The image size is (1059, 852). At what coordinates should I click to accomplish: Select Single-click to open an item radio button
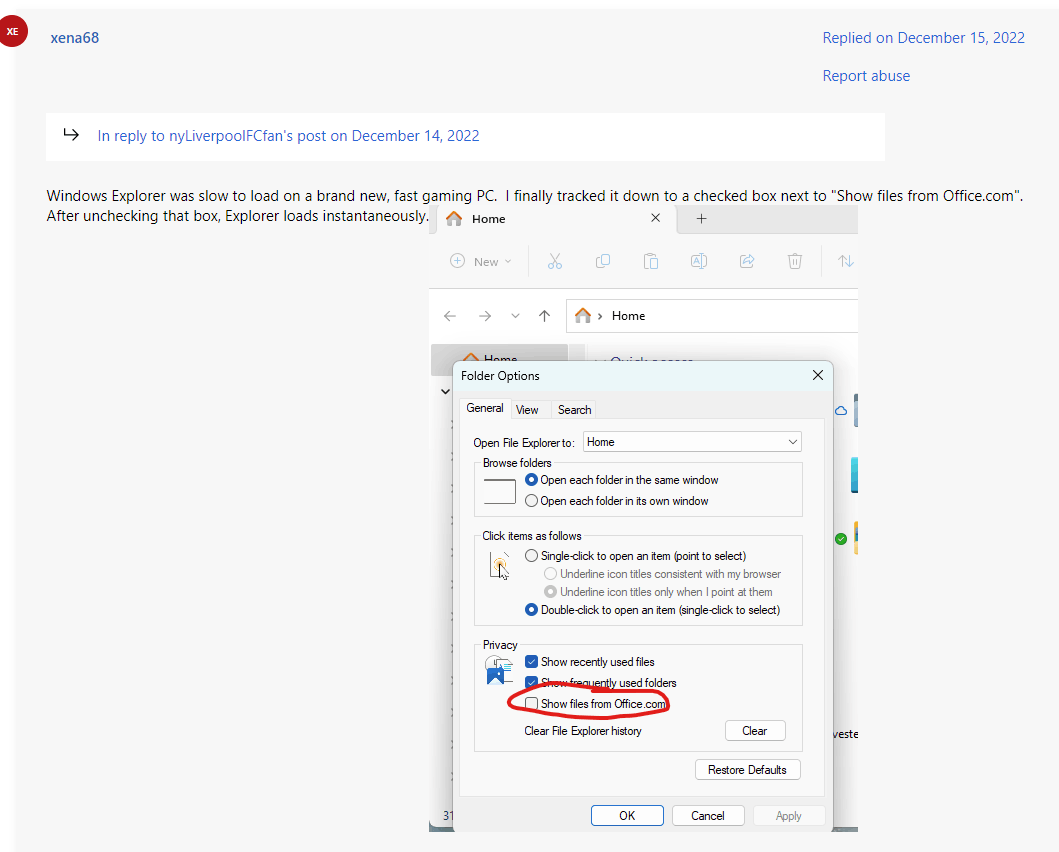click(x=531, y=555)
